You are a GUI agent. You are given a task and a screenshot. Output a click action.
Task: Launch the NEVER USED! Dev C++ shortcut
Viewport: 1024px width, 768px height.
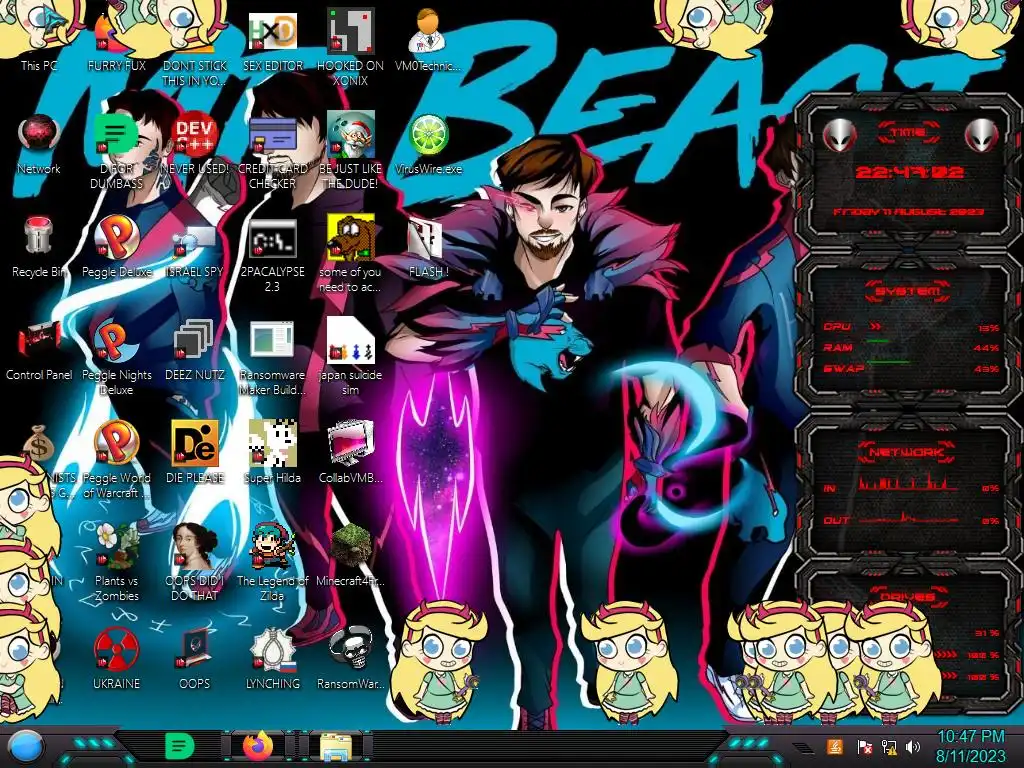click(x=194, y=144)
